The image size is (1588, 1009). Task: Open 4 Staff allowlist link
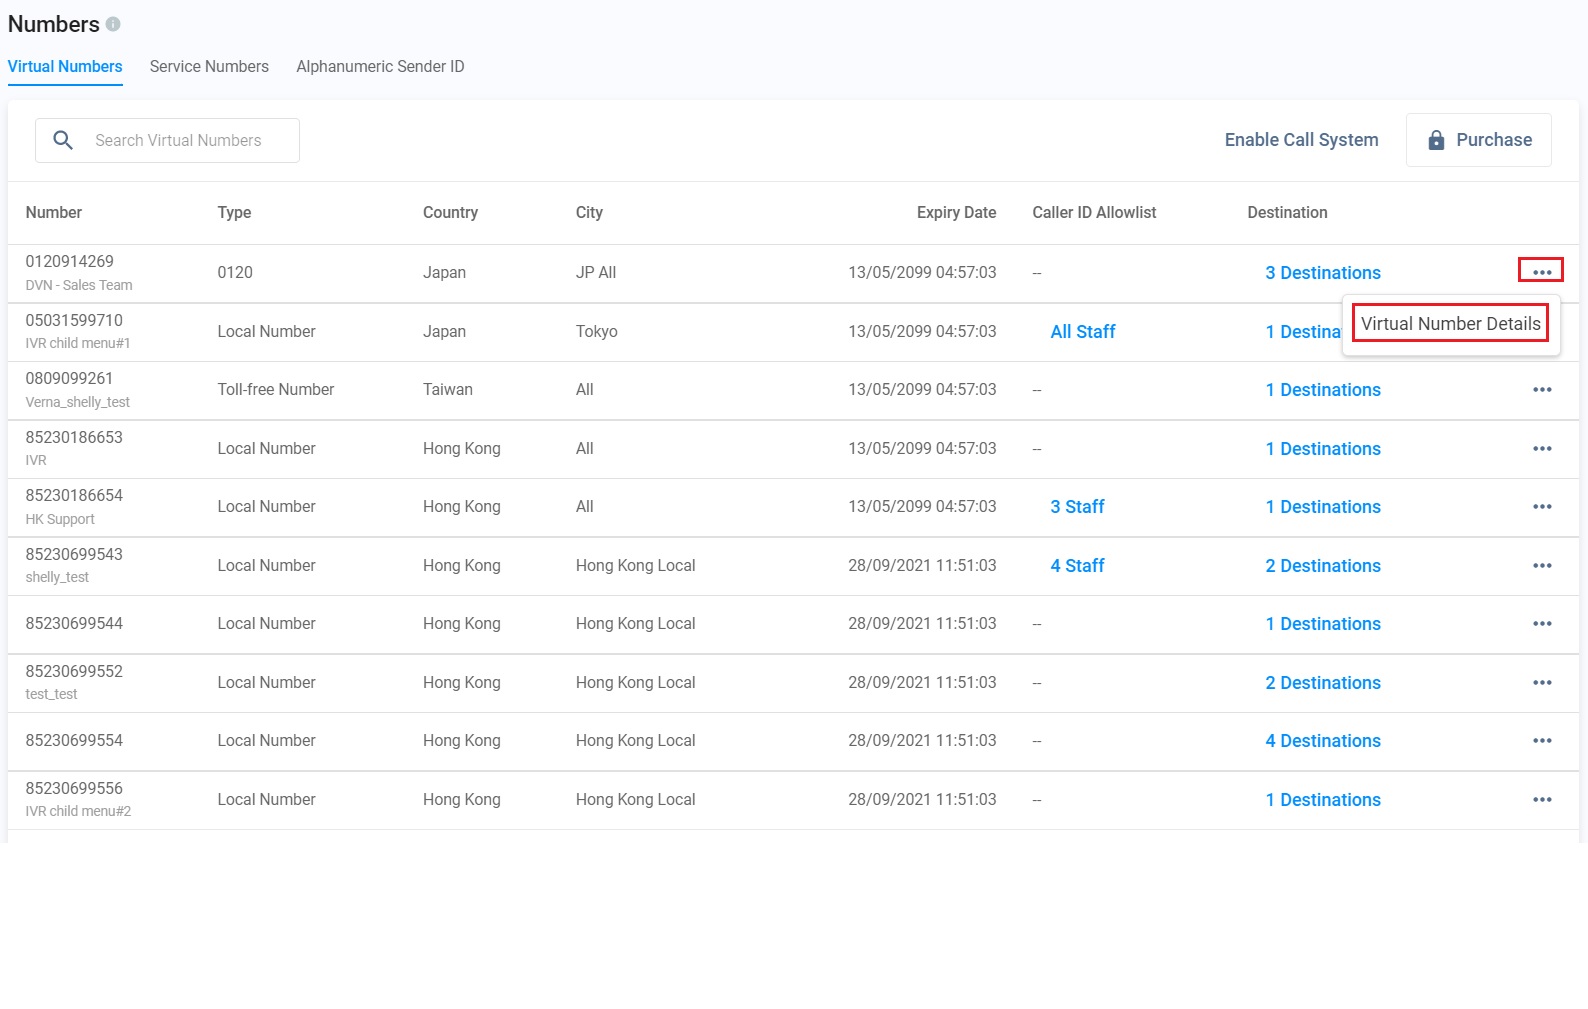pos(1077,566)
